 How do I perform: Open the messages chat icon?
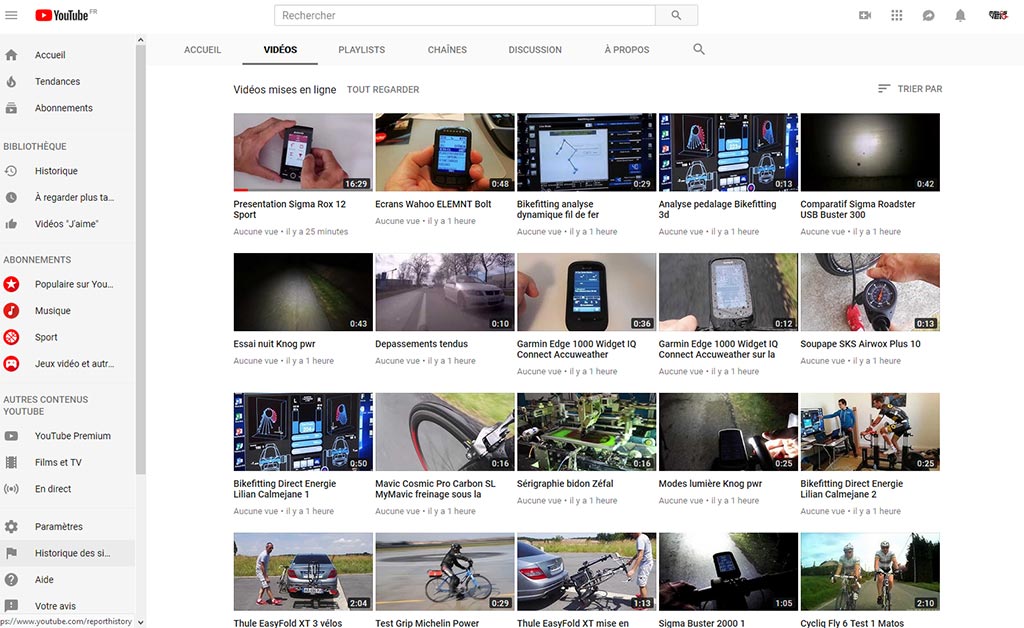pos(928,15)
